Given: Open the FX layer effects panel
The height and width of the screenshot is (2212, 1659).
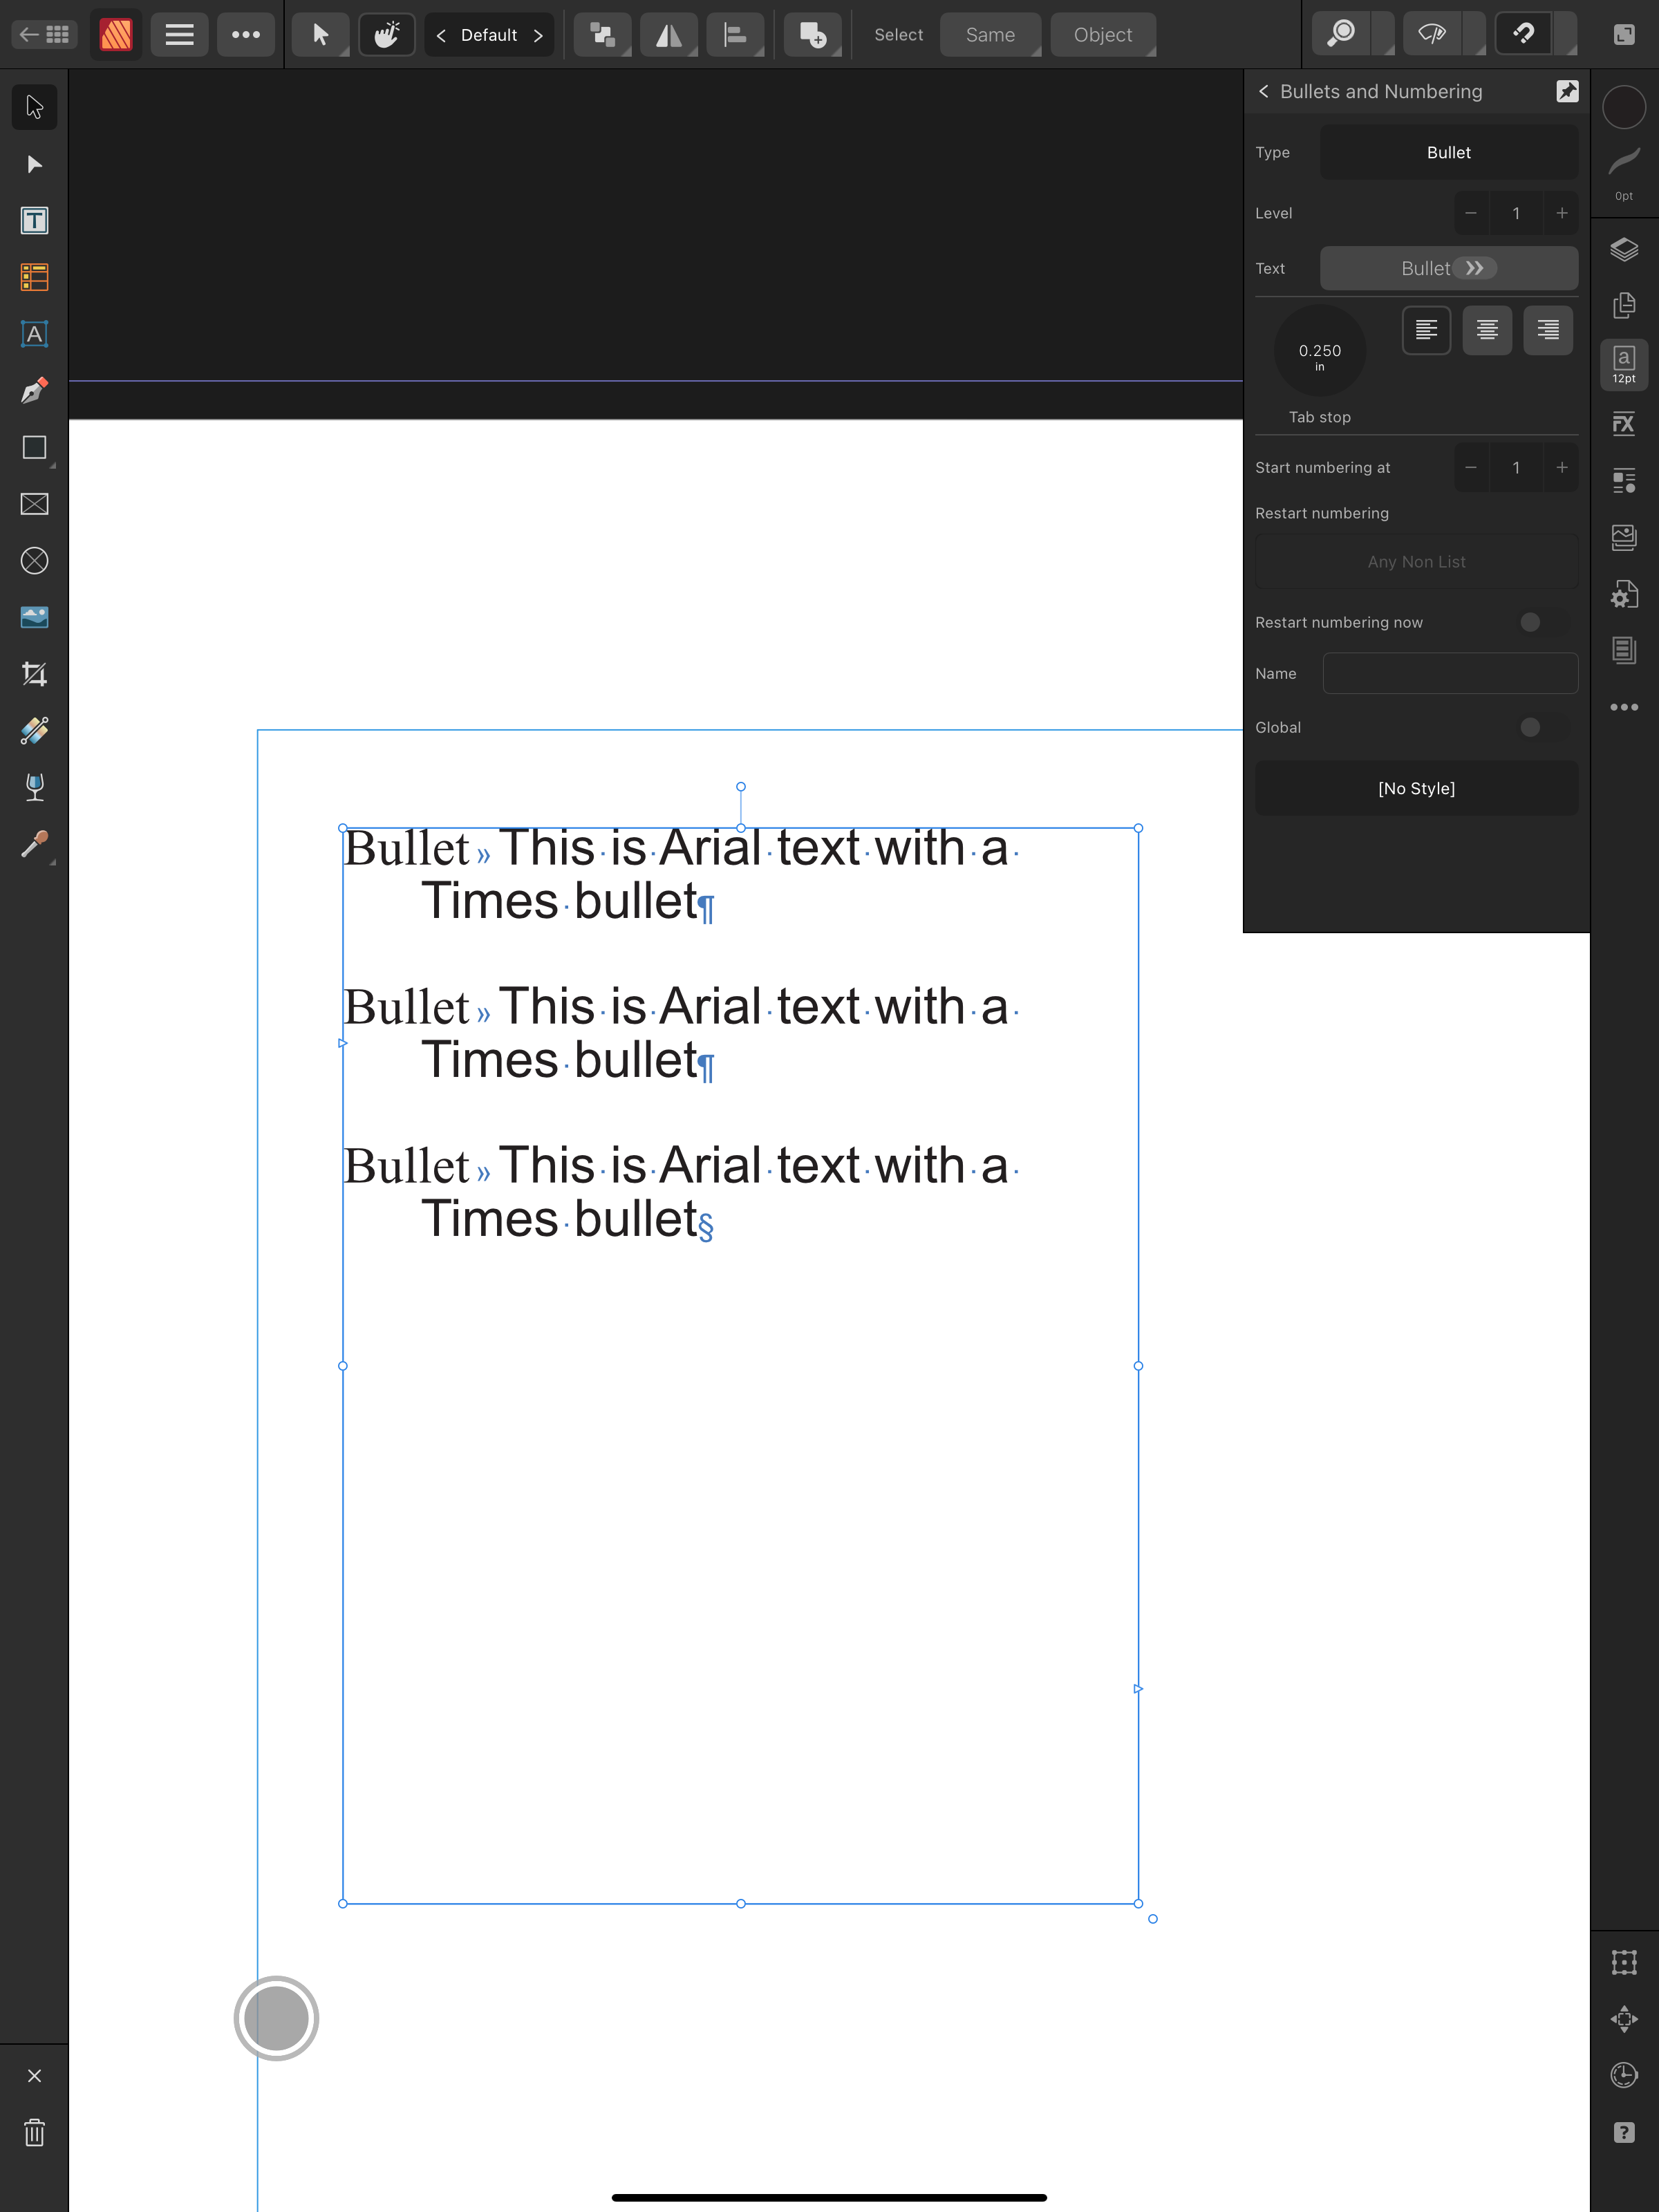Looking at the screenshot, I should point(1624,424).
